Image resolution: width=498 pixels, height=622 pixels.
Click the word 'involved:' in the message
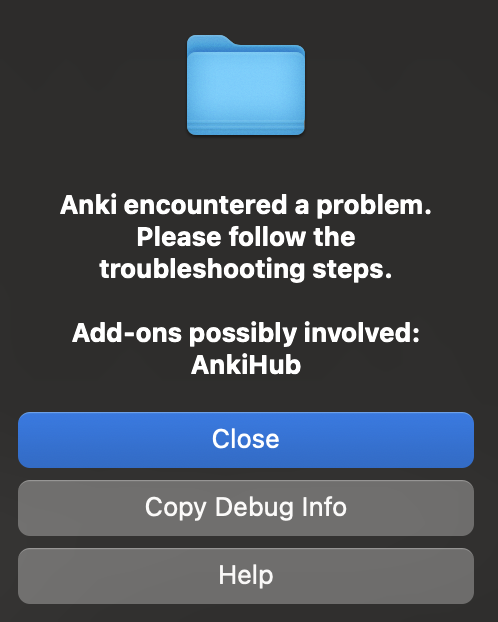(x=361, y=332)
